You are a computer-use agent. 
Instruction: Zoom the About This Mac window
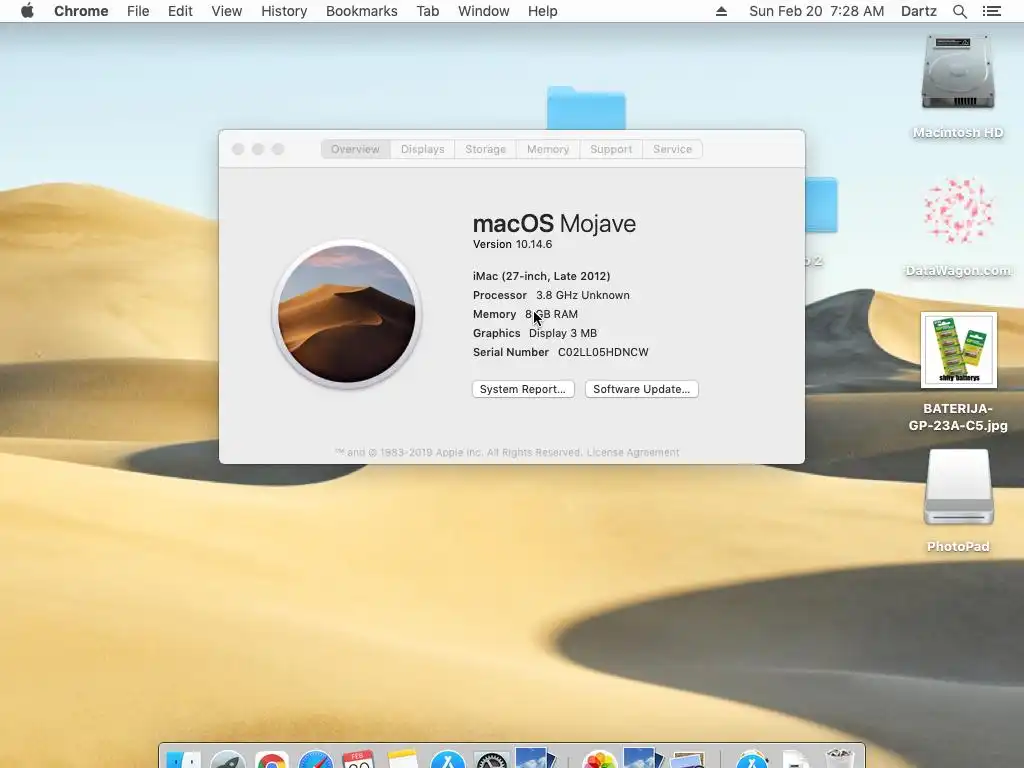pos(278,149)
